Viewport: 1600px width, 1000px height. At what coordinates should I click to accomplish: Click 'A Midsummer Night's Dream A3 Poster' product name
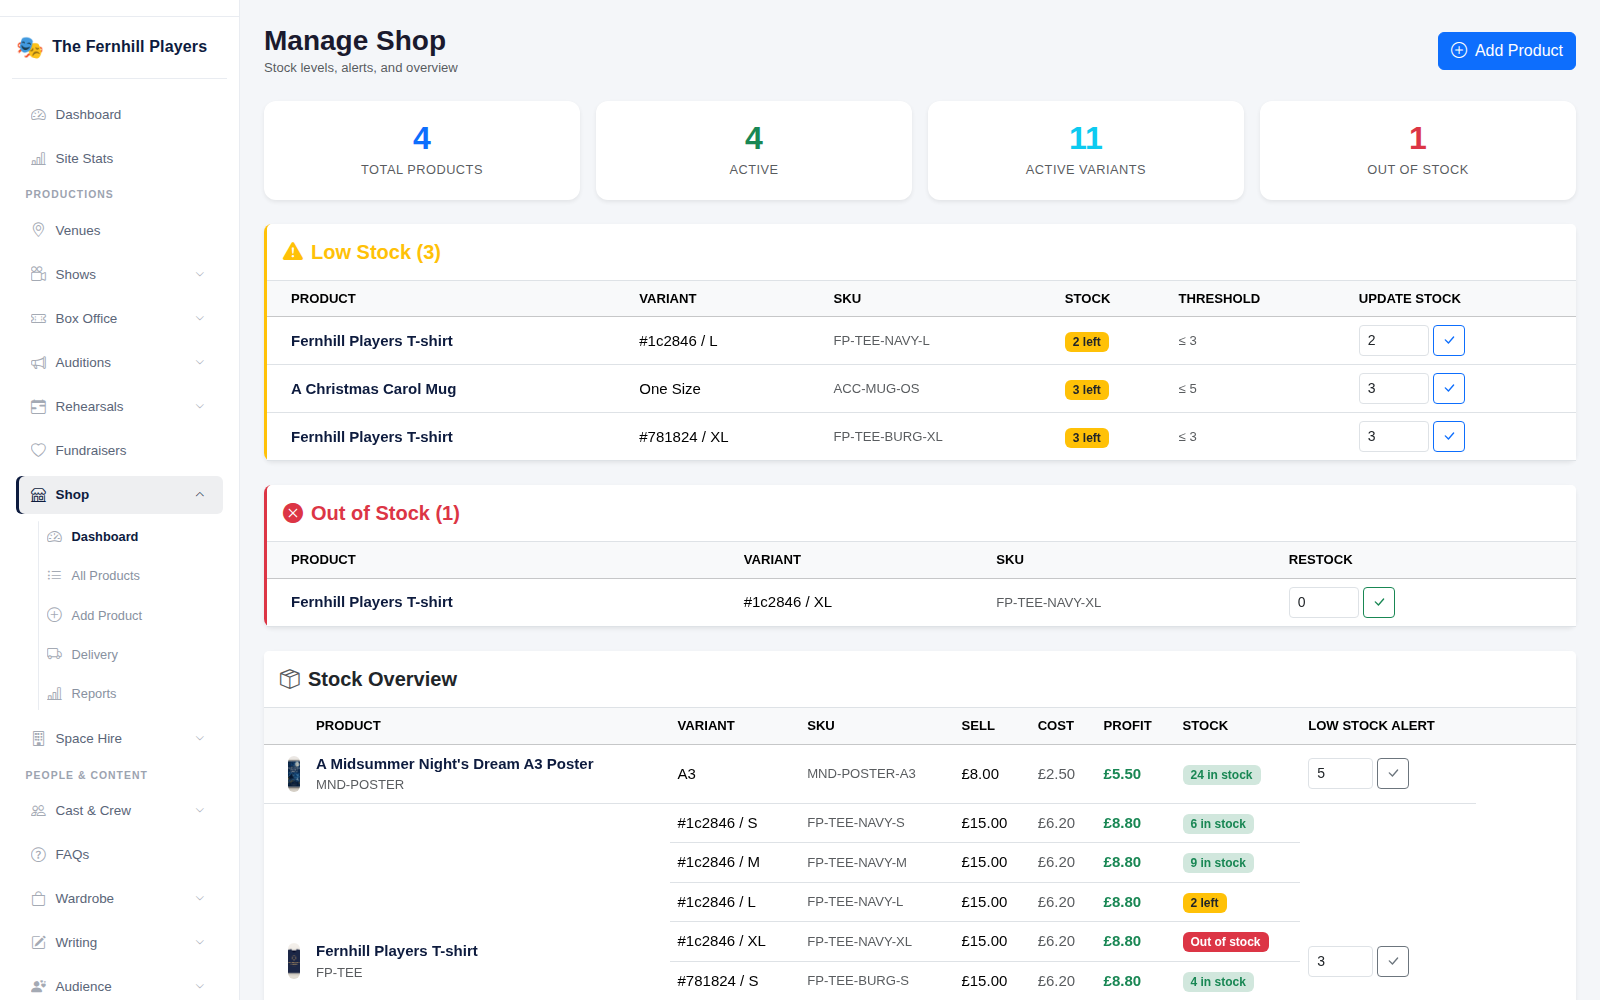pos(455,764)
